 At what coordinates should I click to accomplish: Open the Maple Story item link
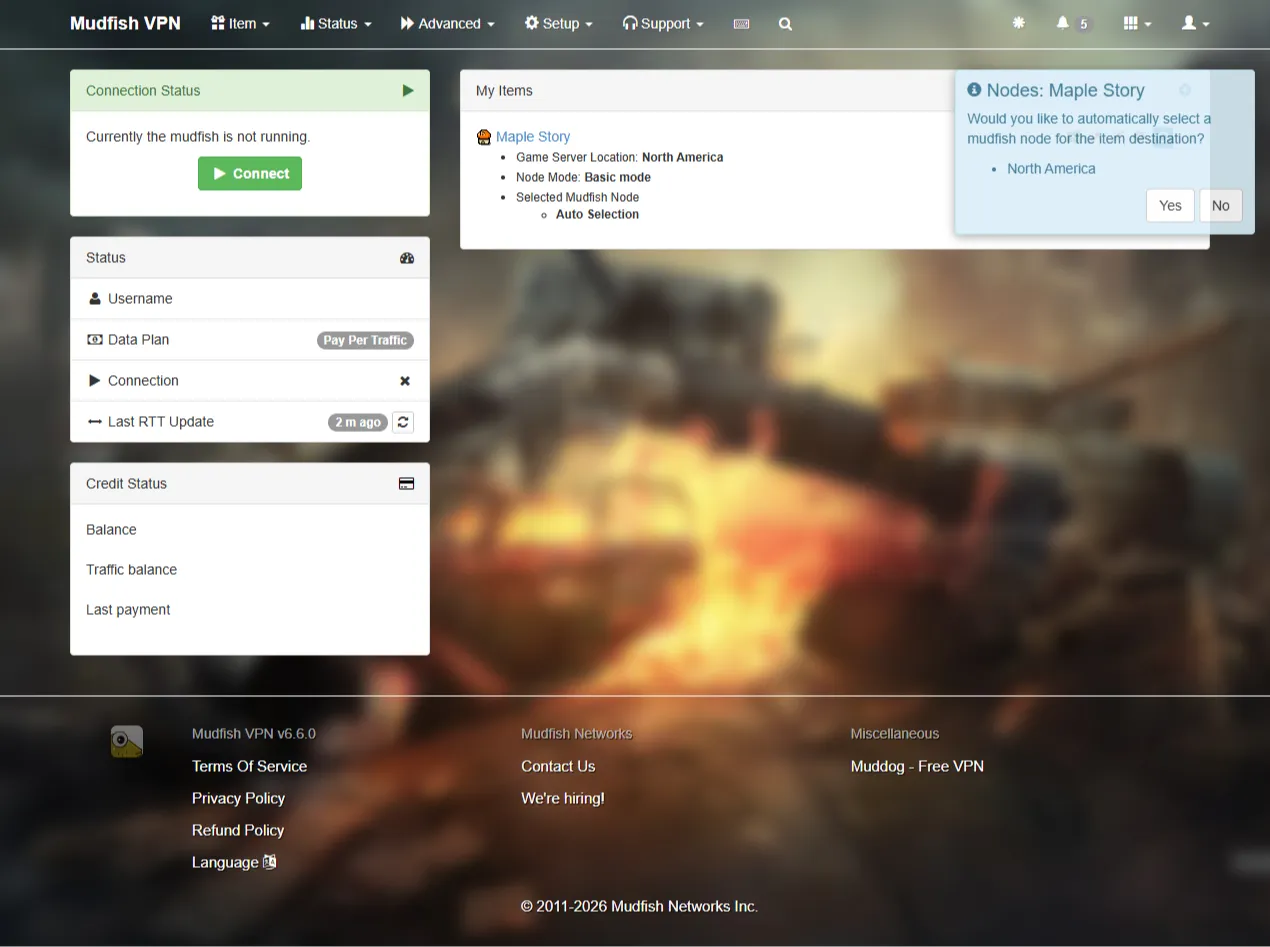tap(533, 137)
